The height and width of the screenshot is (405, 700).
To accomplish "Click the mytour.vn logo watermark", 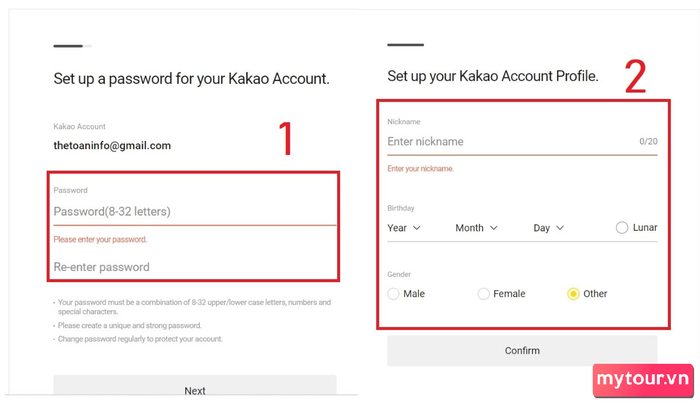I will pos(642,379).
